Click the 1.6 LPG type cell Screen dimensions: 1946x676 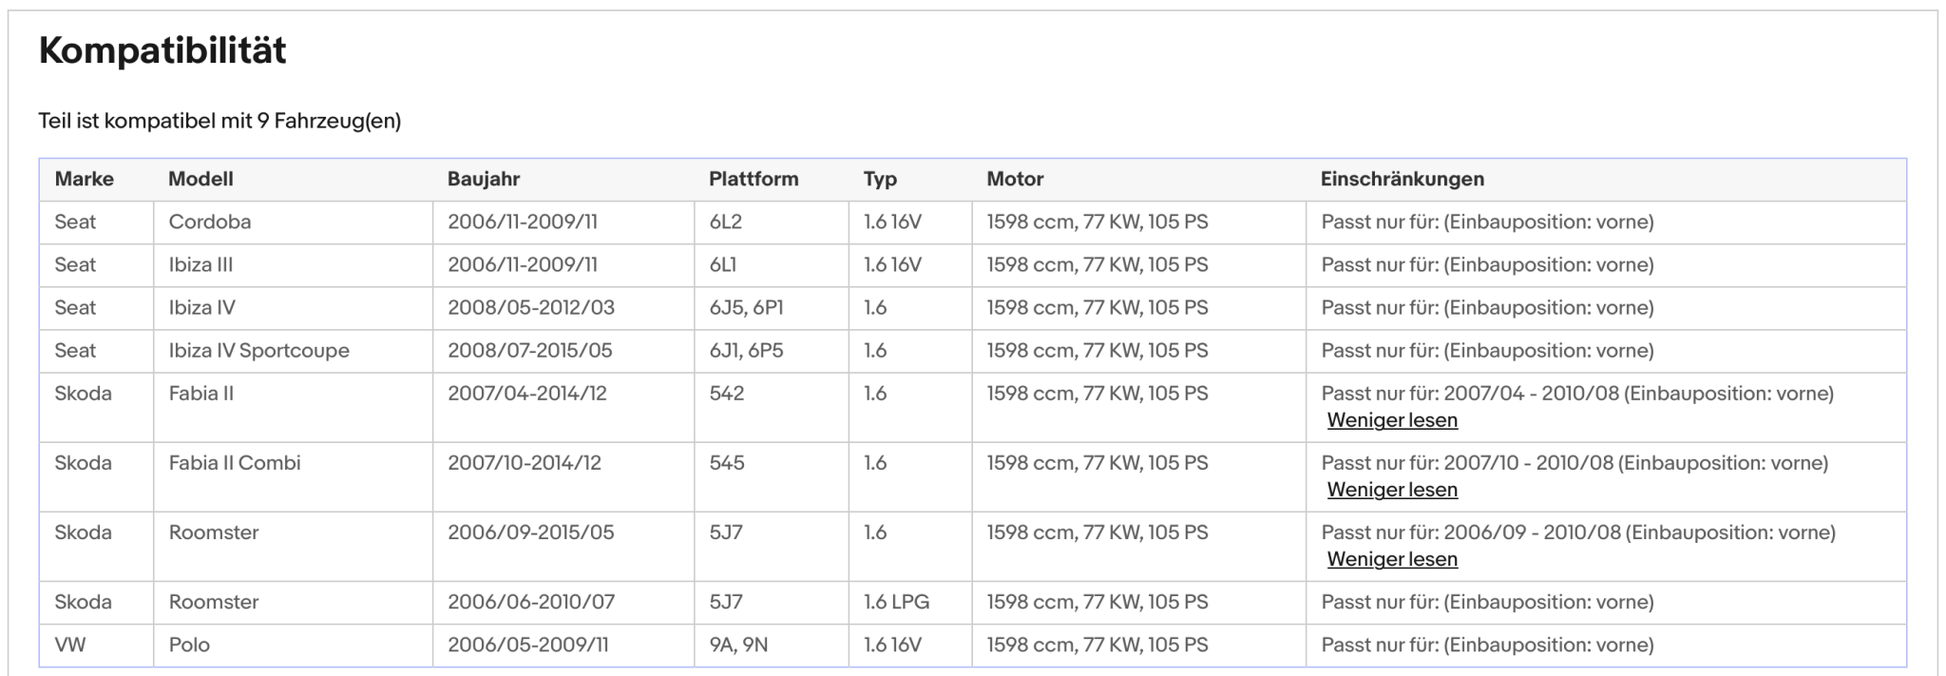click(896, 602)
